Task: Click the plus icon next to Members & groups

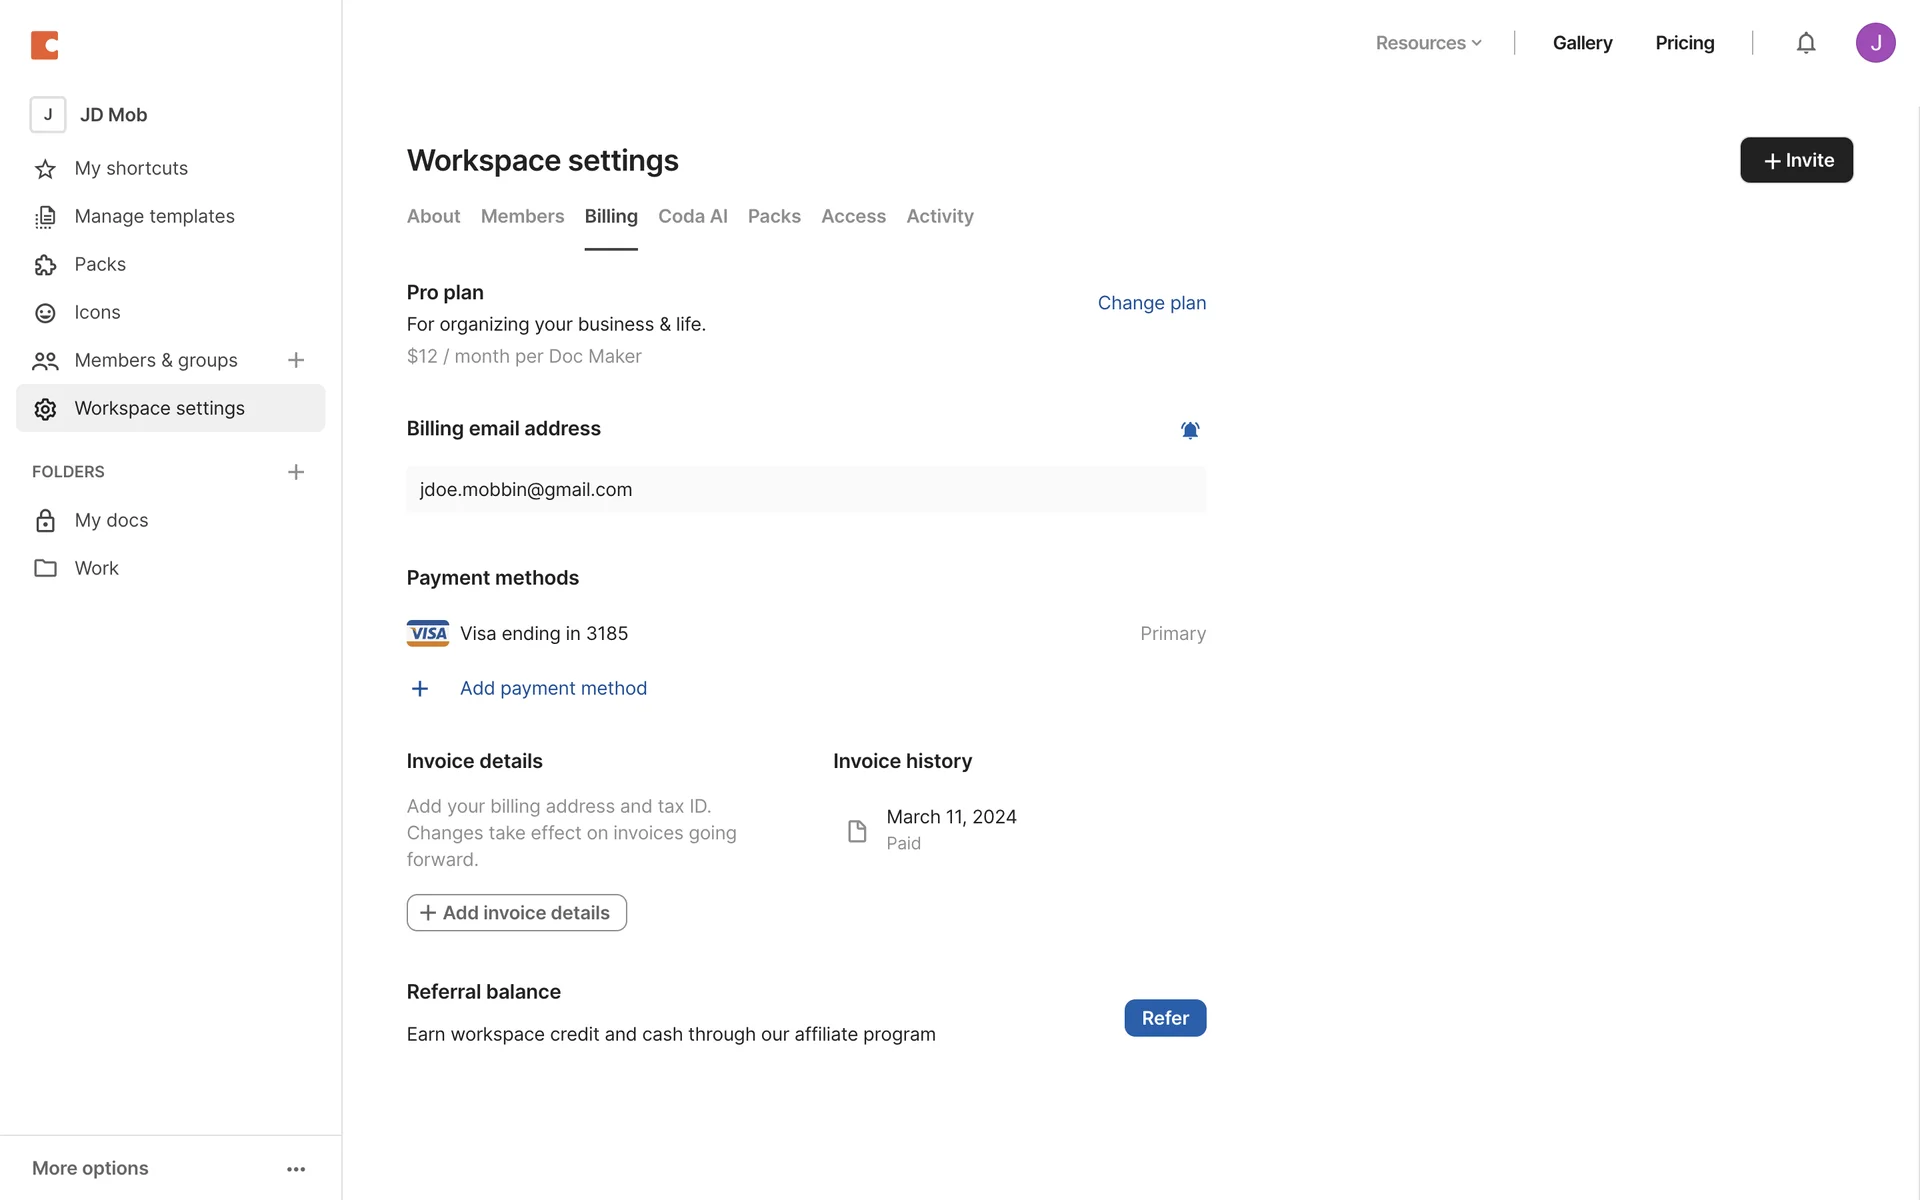Action: point(295,360)
